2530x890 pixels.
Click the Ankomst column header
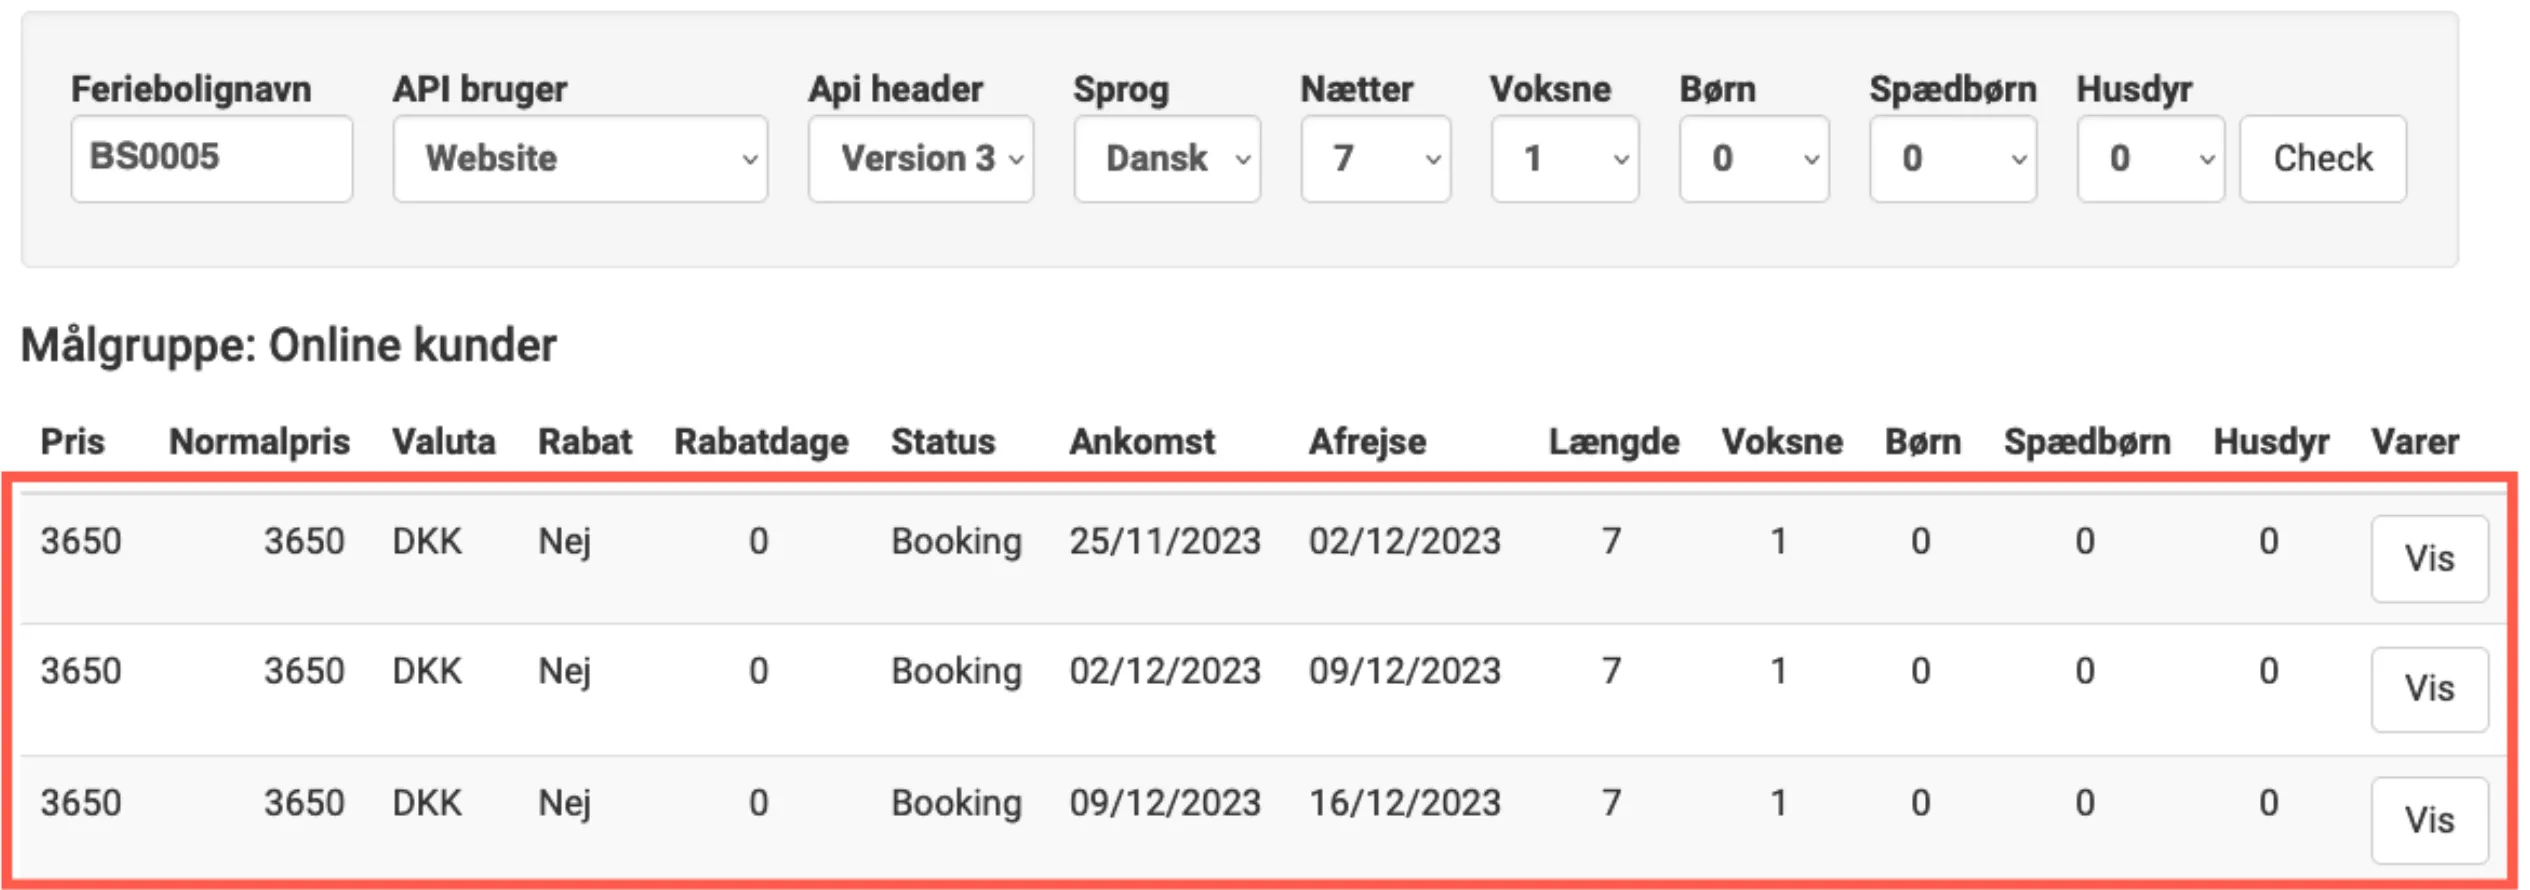(x=1143, y=441)
